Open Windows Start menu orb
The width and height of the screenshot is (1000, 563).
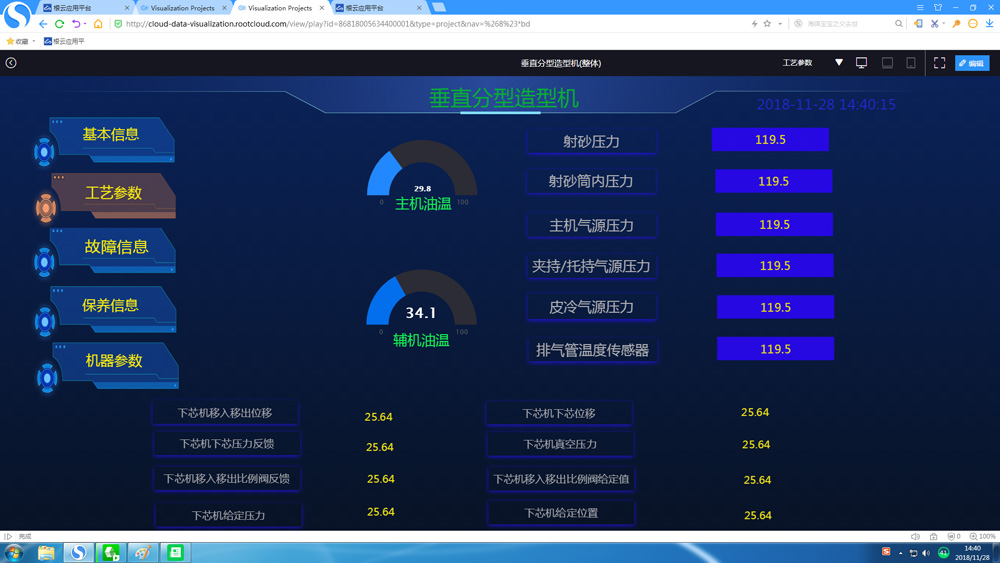coord(14,552)
